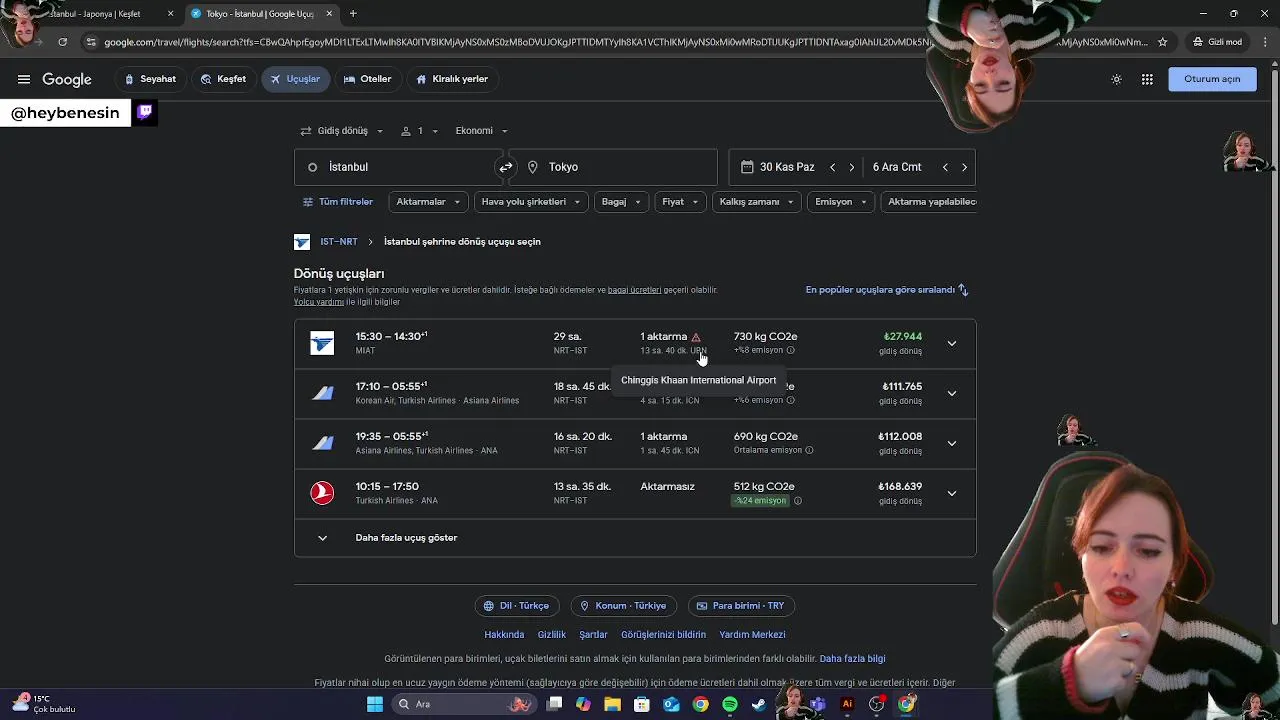Open the Emisyon filter dropdown
Image resolution: width=1280 pixels, height=720 pixels.
(841, 202)
